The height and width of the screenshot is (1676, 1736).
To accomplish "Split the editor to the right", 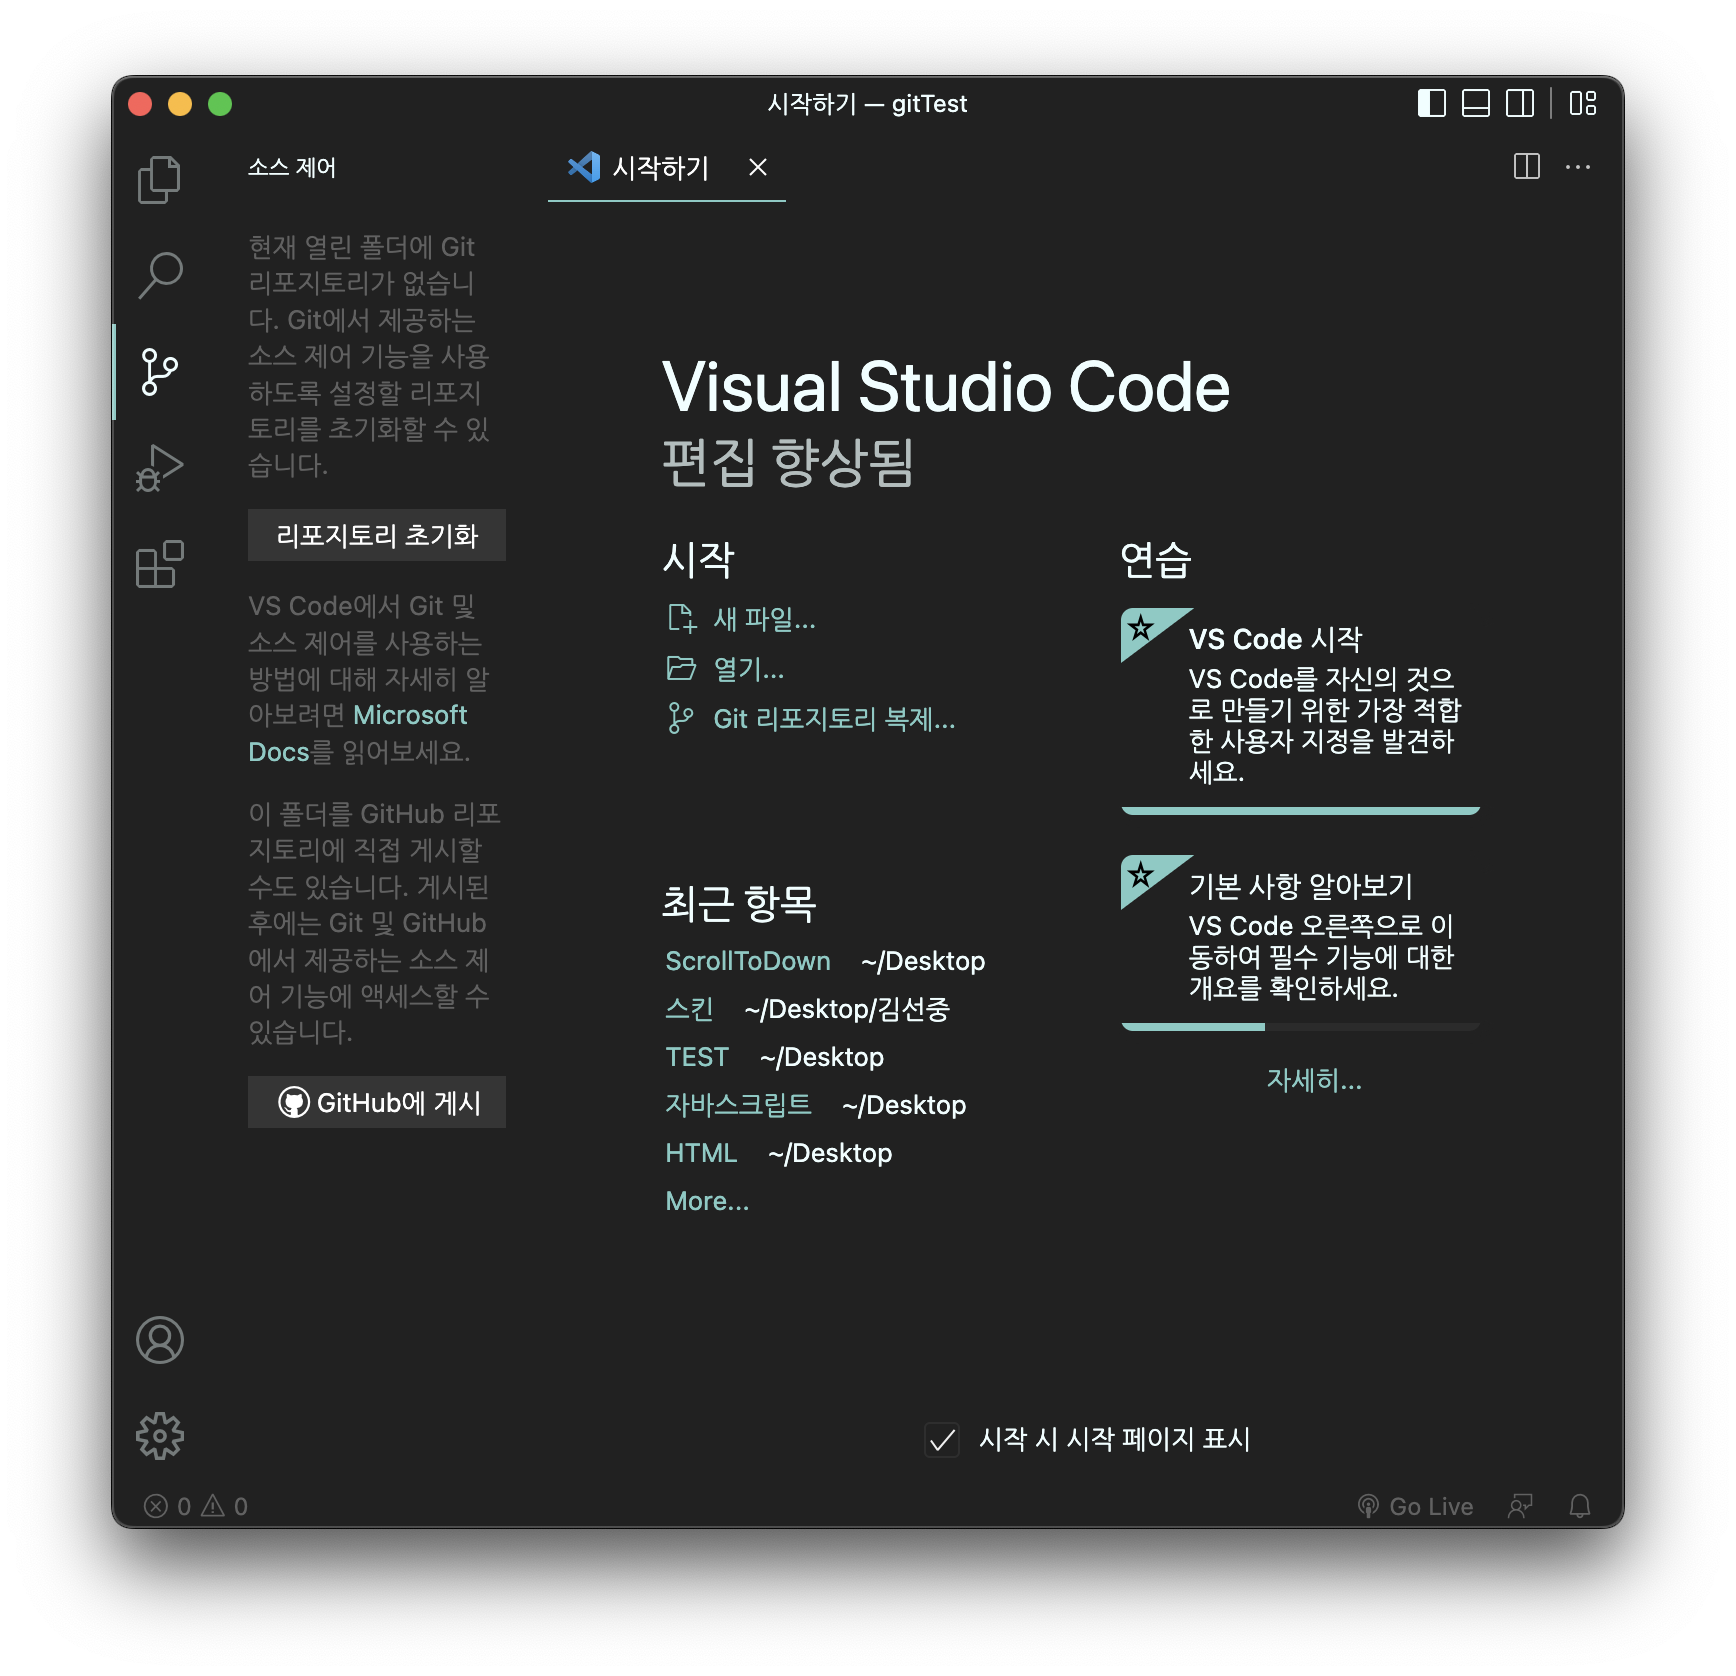I will 1527,167.
